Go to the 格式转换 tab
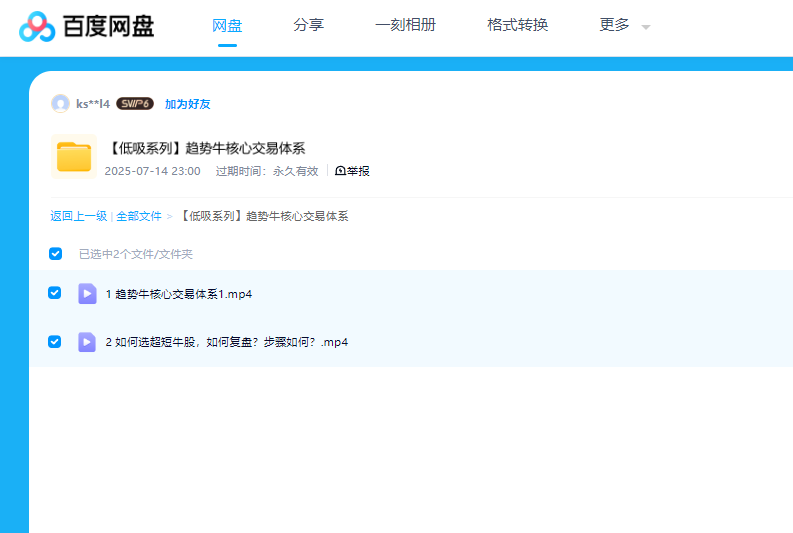The image size is (793, 533). (518, 25)
